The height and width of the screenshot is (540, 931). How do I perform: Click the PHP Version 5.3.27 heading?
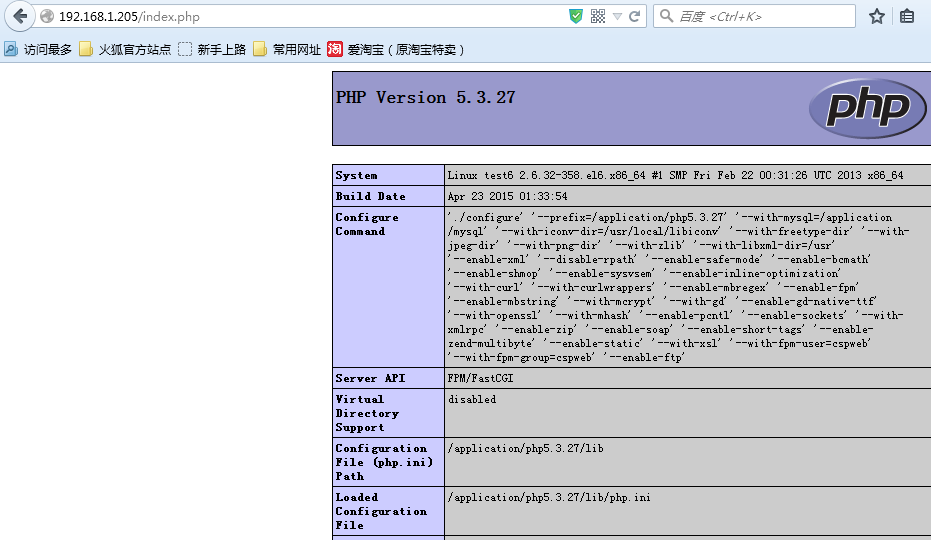click(x=426, y=97)
